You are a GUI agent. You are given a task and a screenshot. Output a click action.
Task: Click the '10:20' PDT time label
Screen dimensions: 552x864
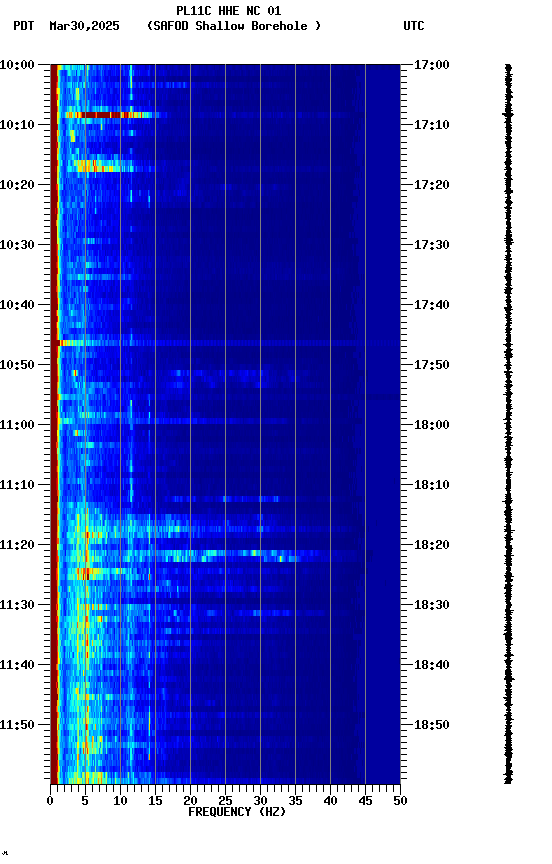tap(17, 185)
